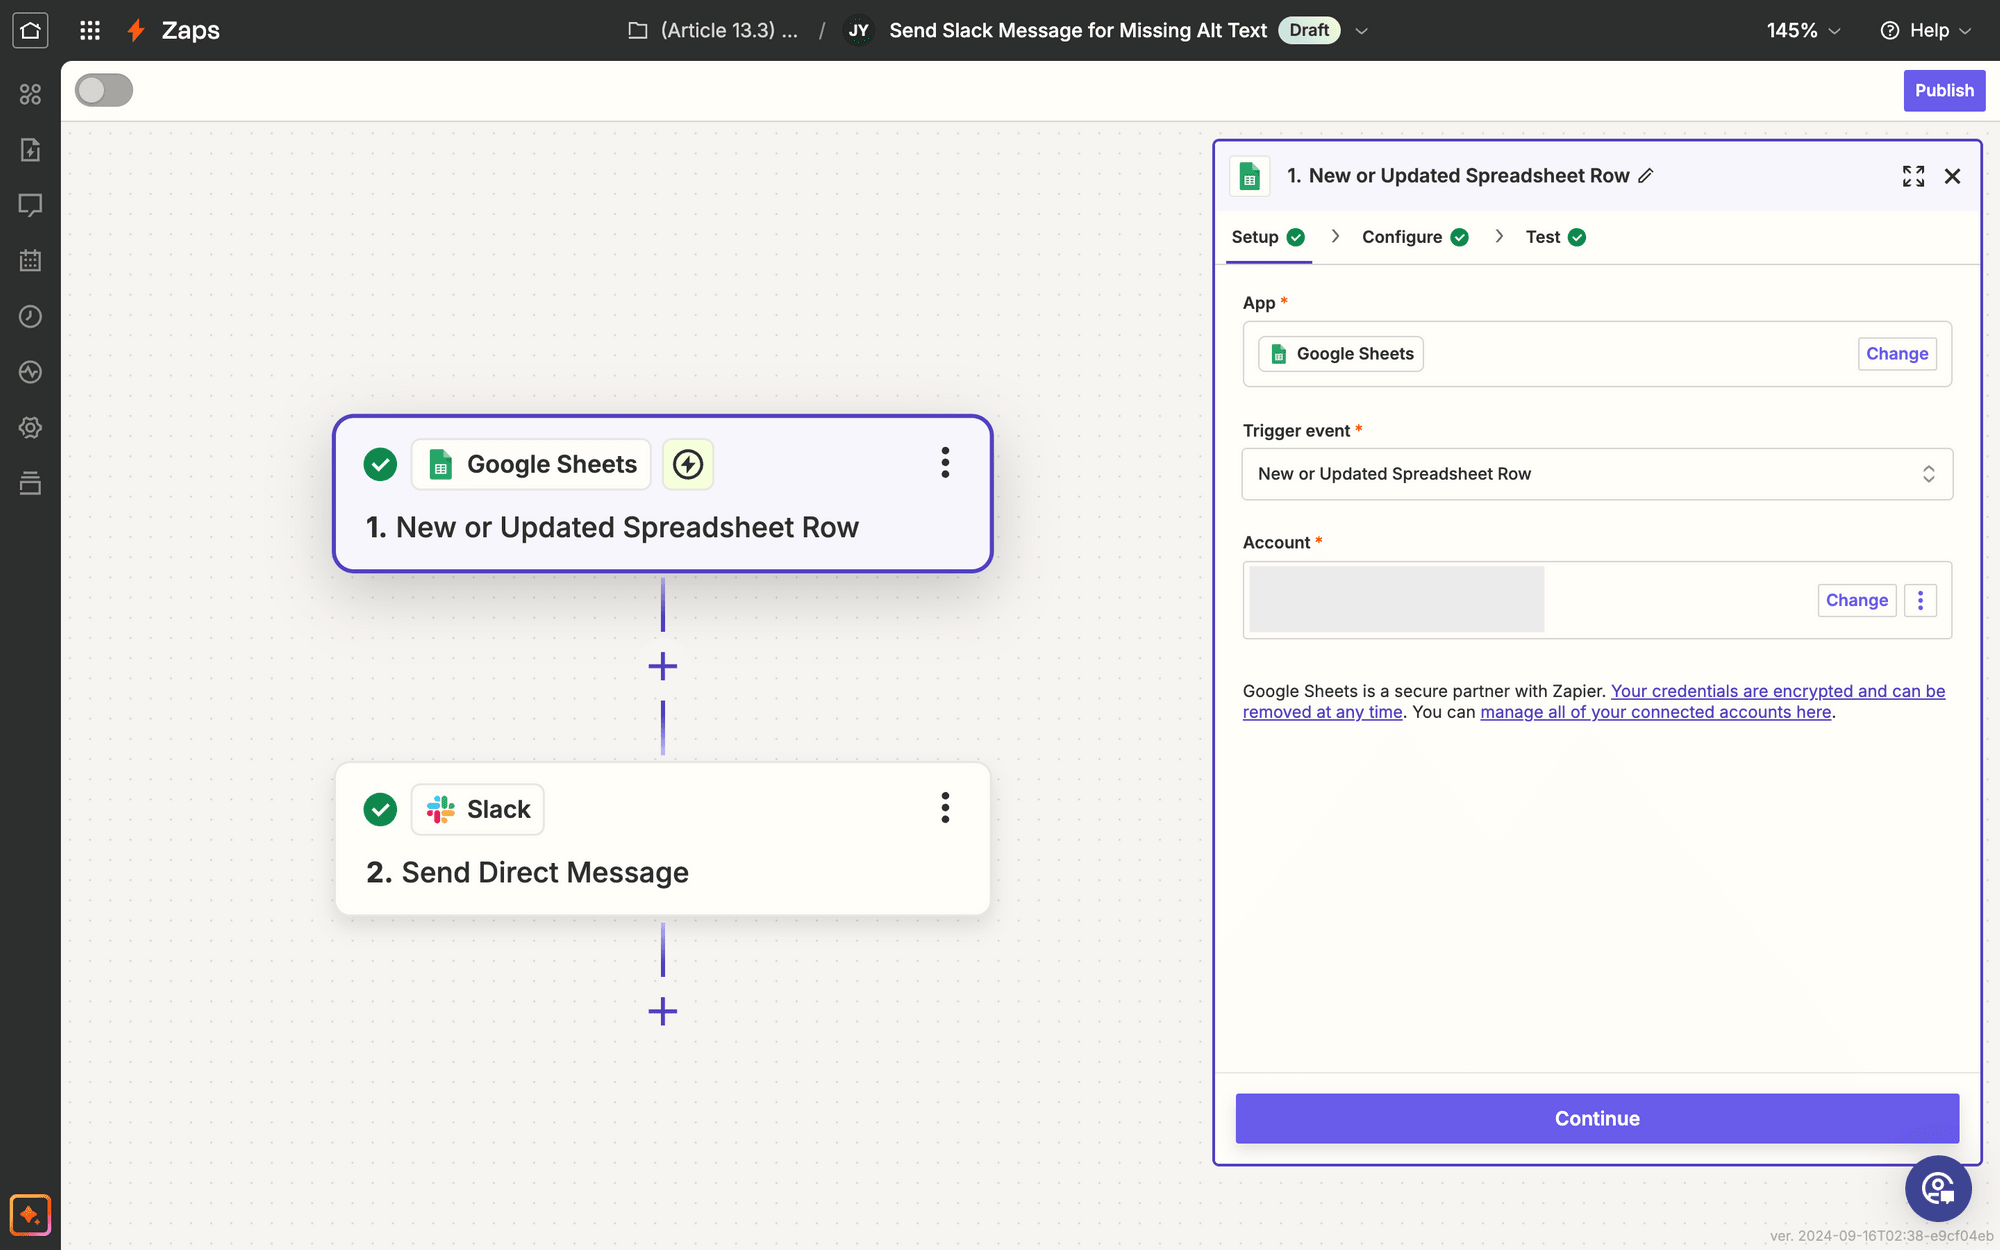The image size is (2000, 1250).
Task: Open the history clock sidebar icon
Action: (x=30, y=317)
